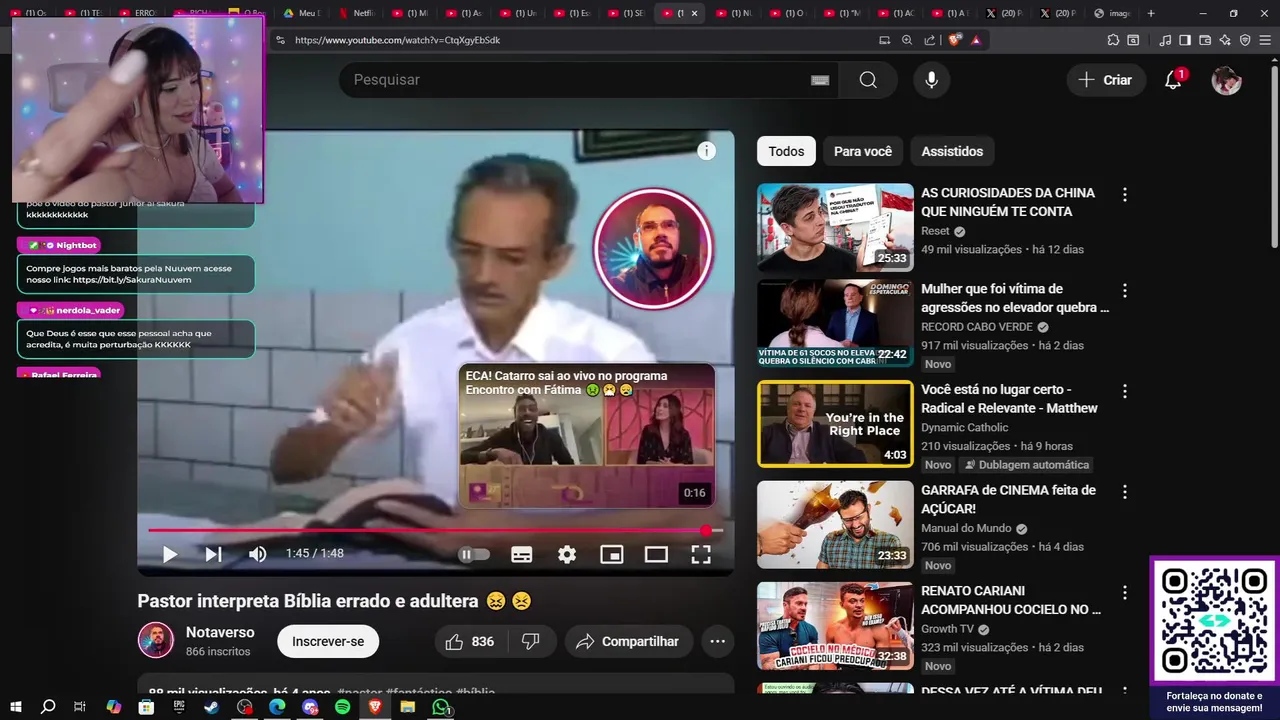Screen dimensions: 1280x720
Task: Open RENATO CARIANI ACOMPANHOU COCIELO title
Action: [1011, 599]
